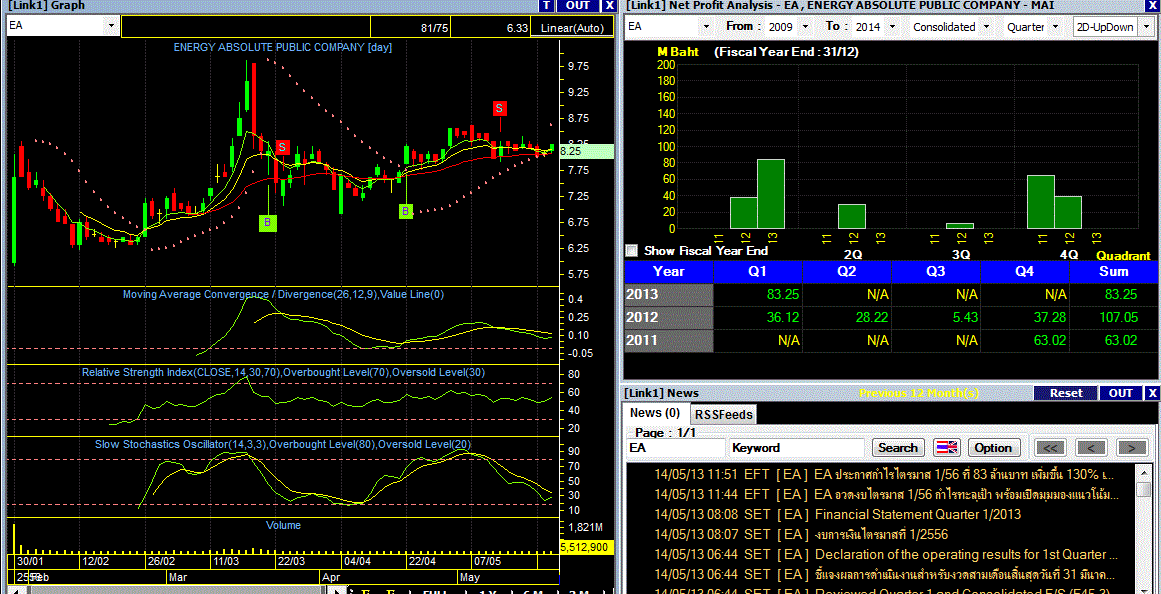The width and height of the screenshot is (1161, 594).
Task: Click OUT button in the Graph window
Action: click(578, 5)
